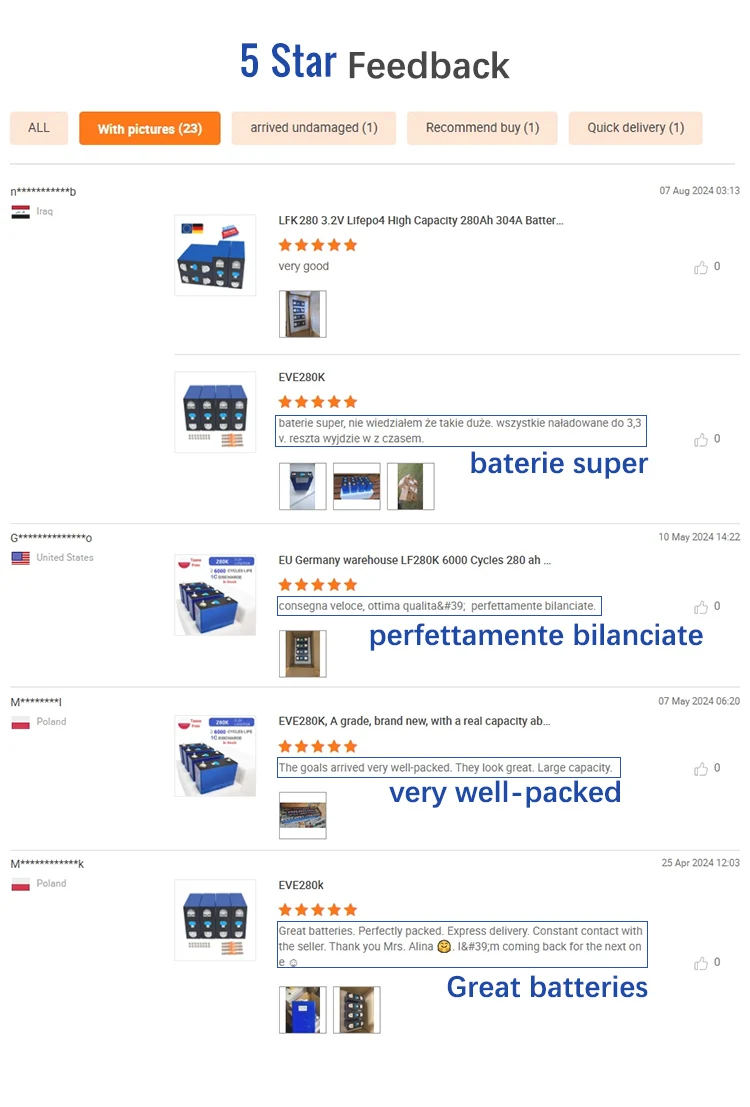The height and width of the screenshot is (1107, 750).
Task: Filter reviews by "Recommend buy (1)"
Action: [482, 128]
